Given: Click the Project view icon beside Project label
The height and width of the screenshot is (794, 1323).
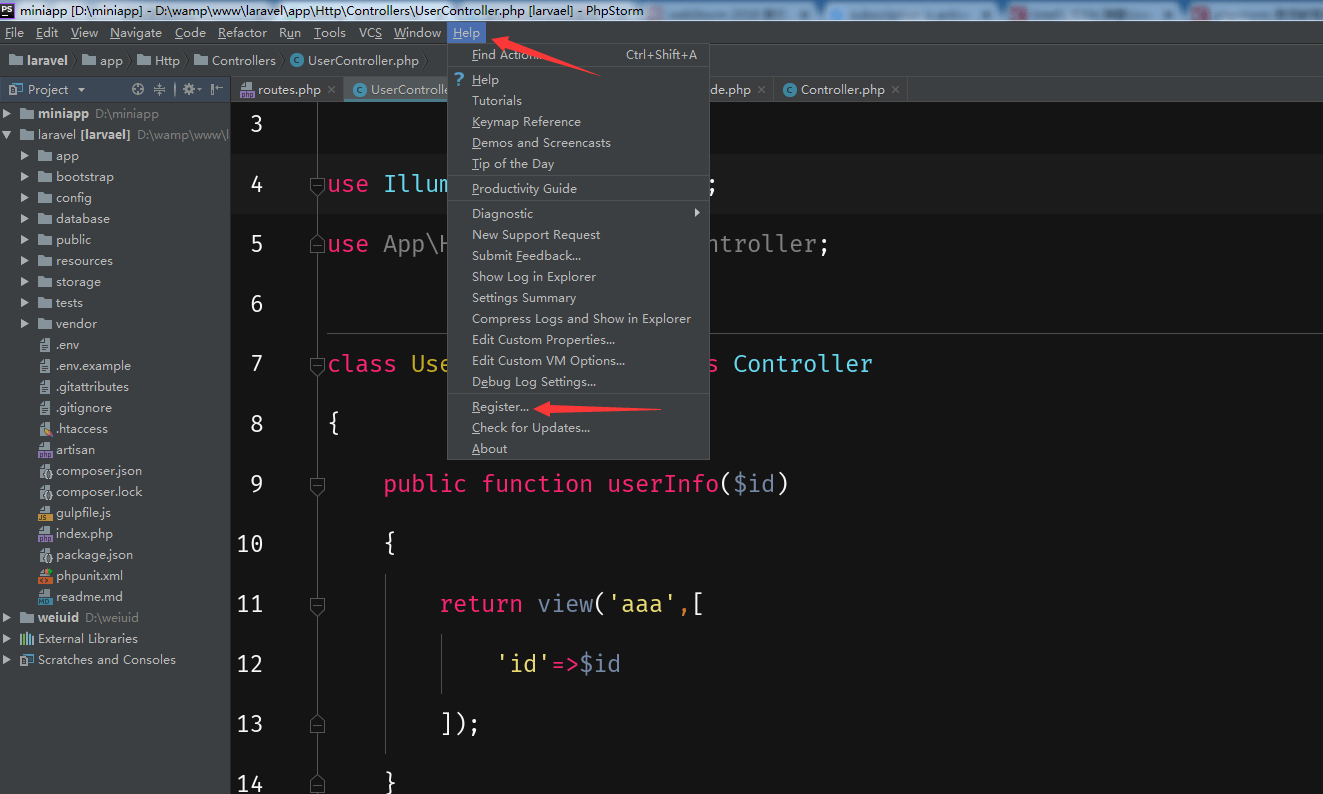Looking at the screenshot, I should click(16, 89).
